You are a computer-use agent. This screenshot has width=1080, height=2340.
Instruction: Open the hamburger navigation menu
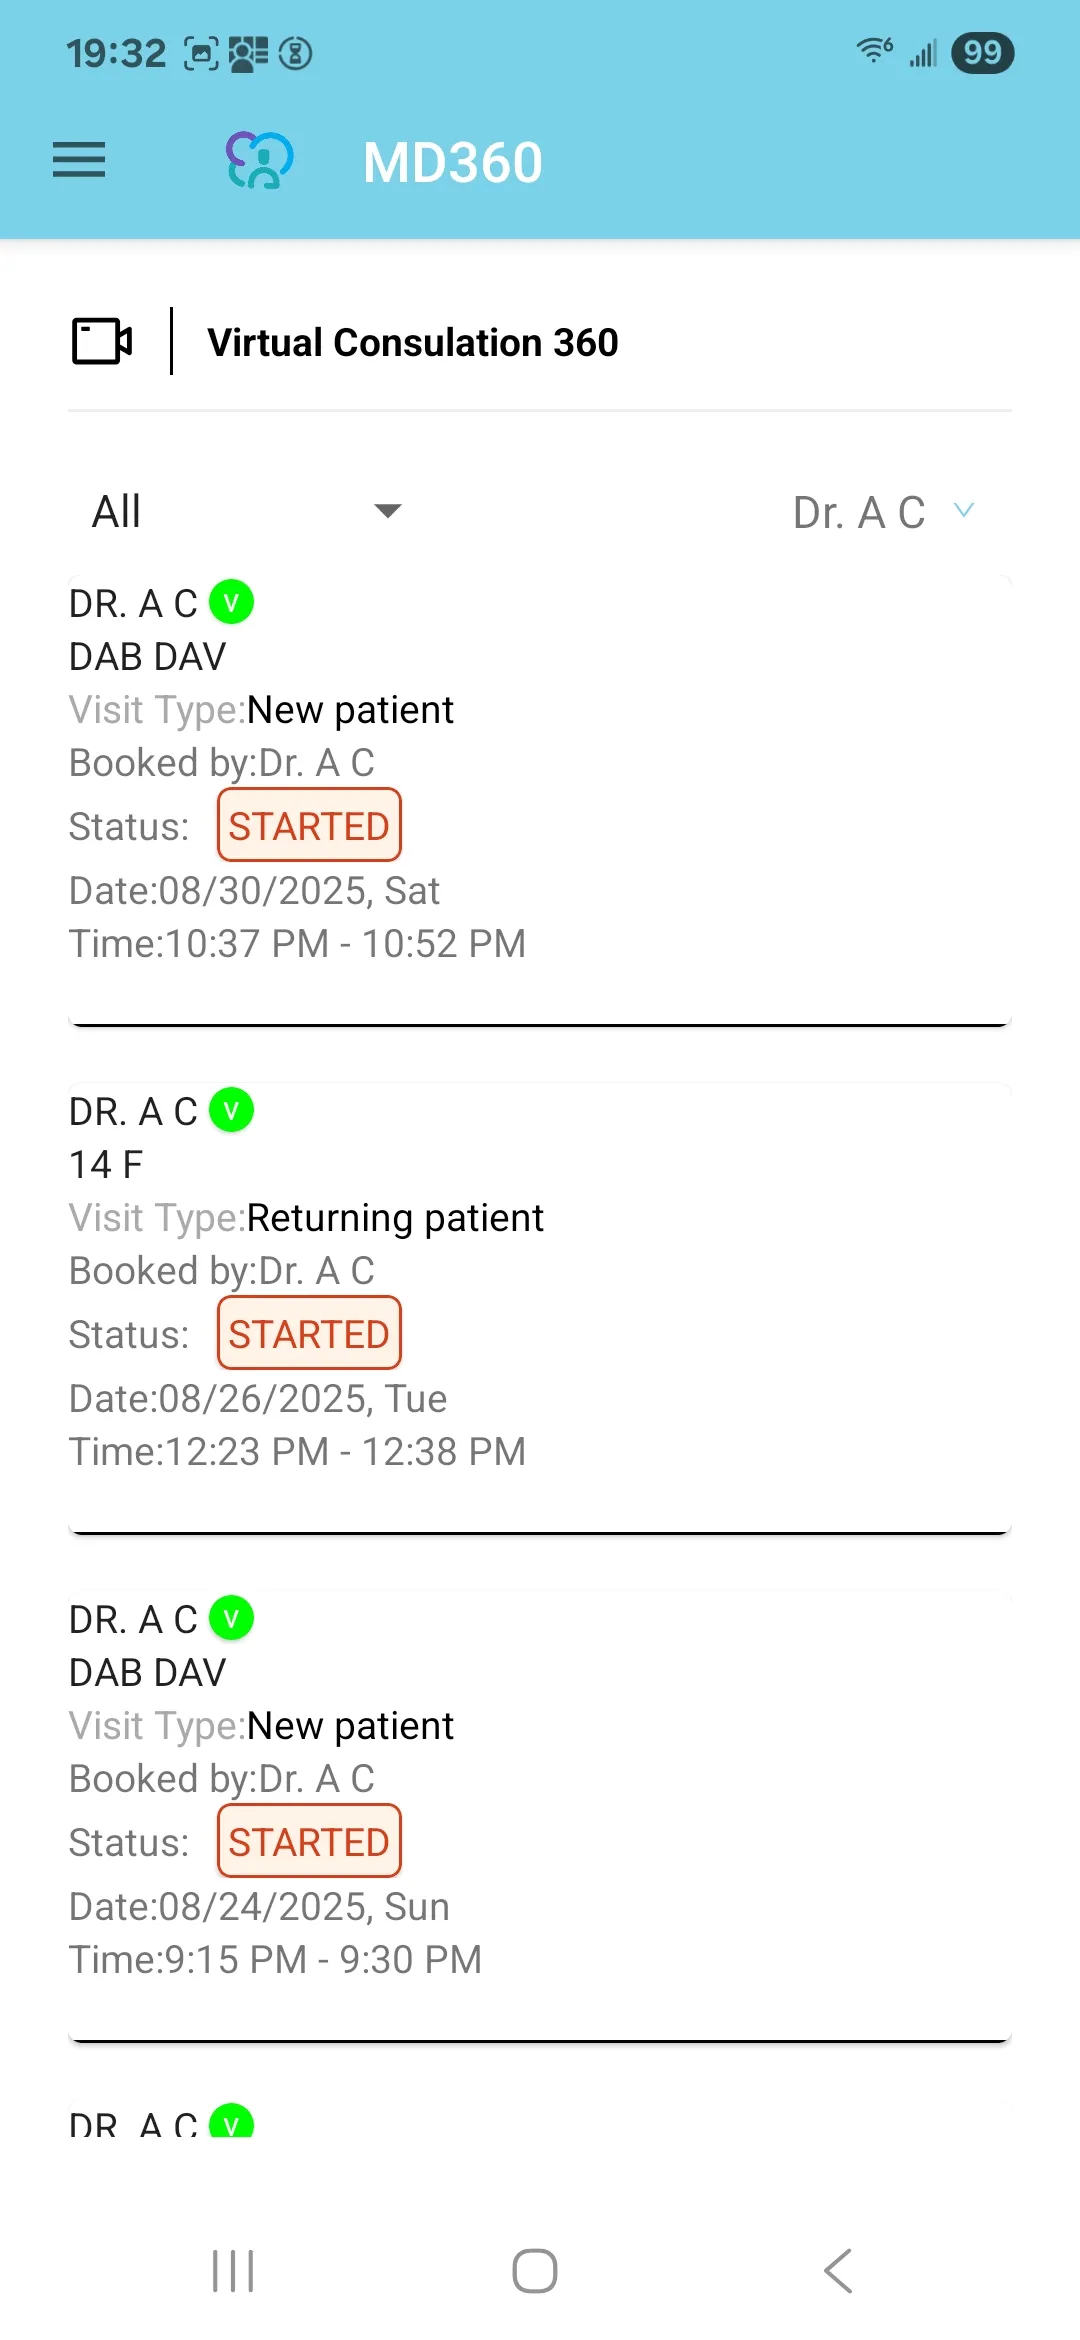(x=79, y=160)
